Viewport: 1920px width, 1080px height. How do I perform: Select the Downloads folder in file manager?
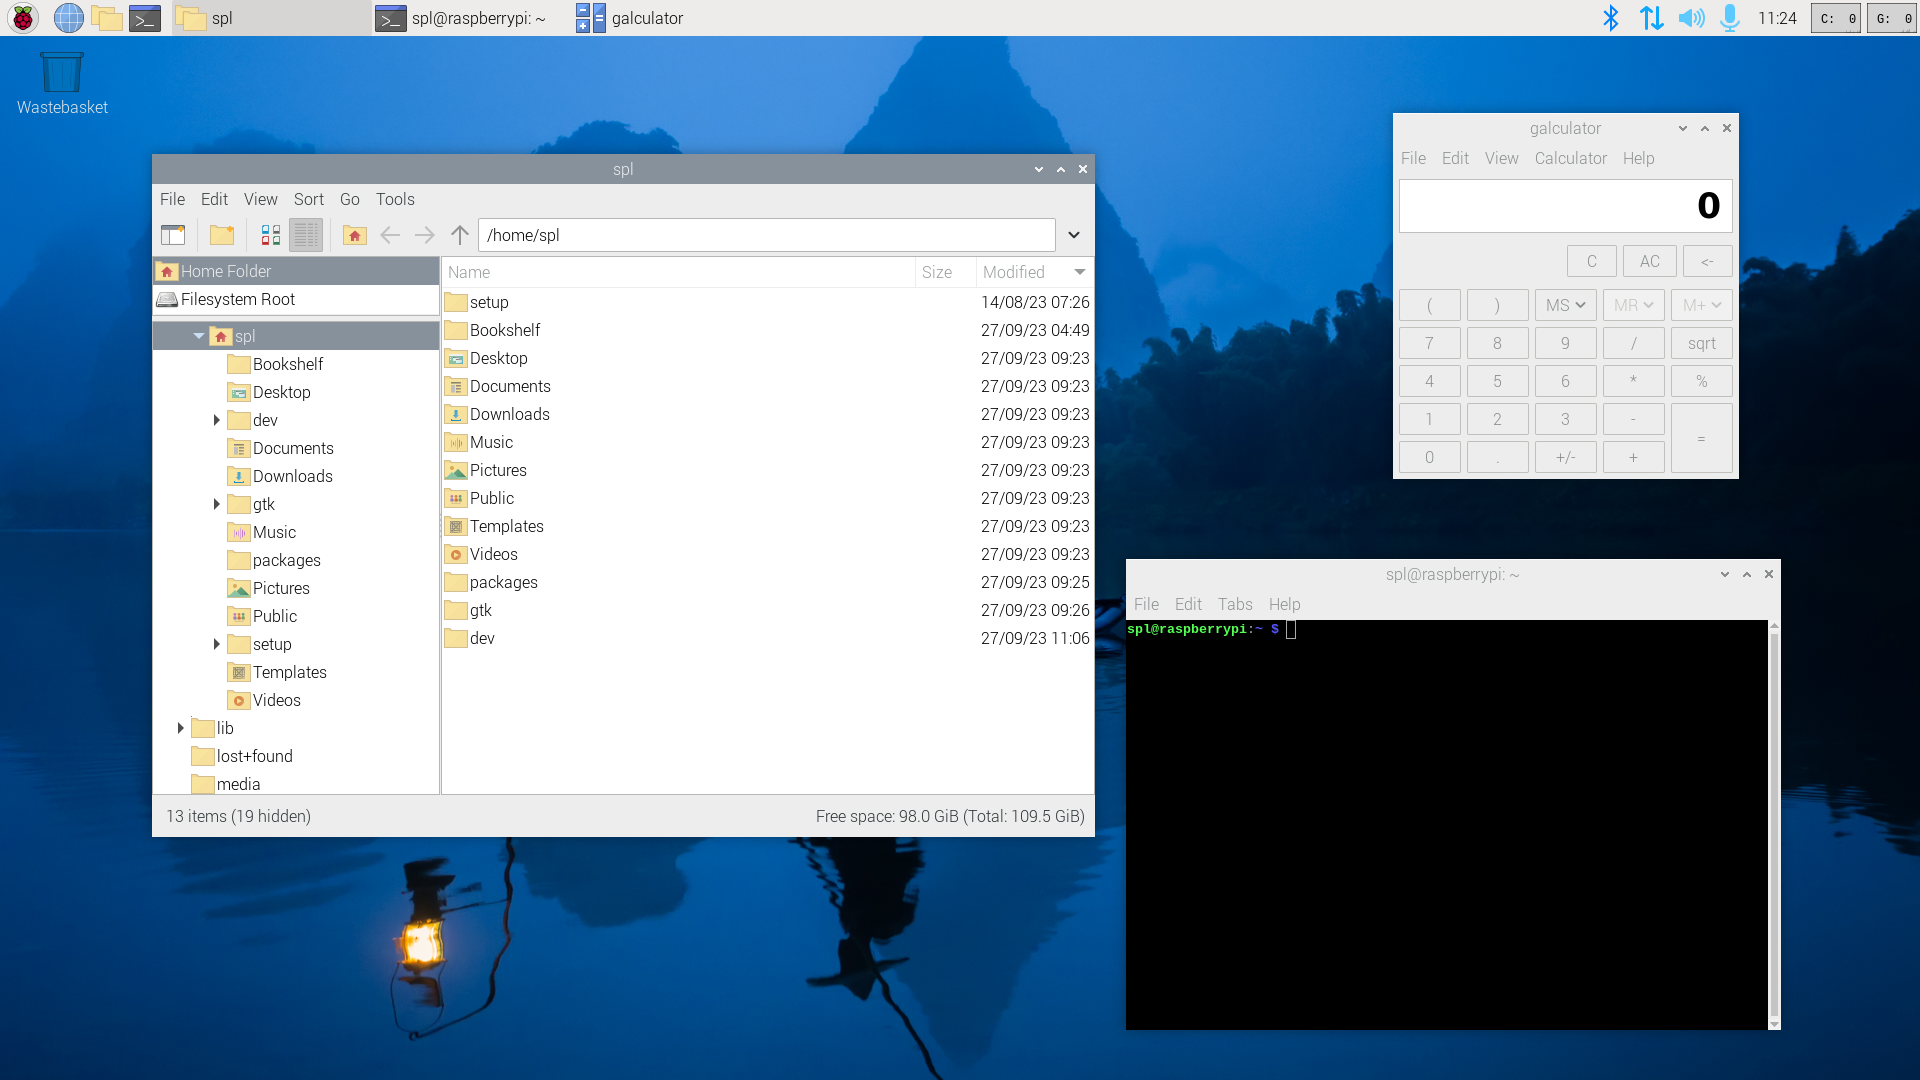click(509, 414)
